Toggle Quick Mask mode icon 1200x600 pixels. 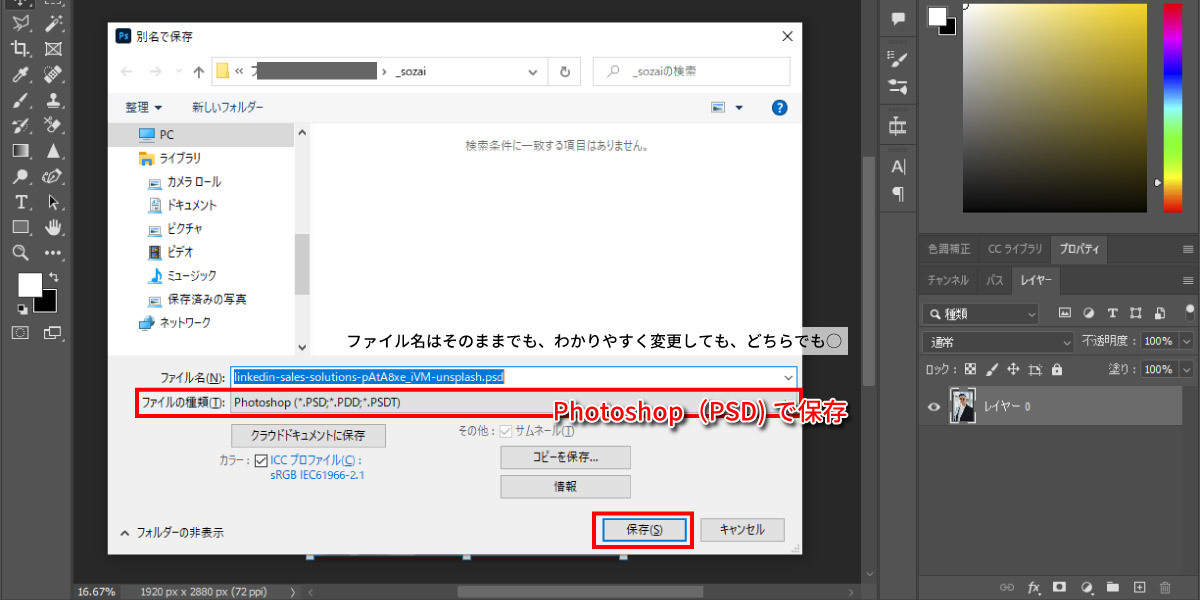(19, 332)
